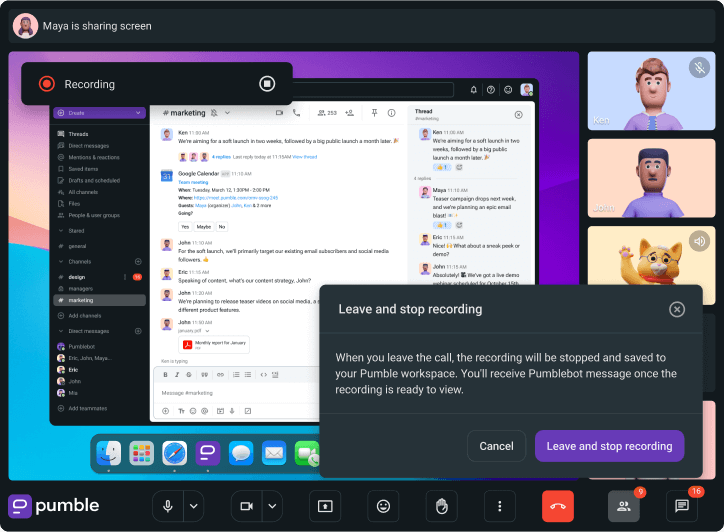This screenshot has height=532, width=724.
Task: Collapse the Direct messages section
Action: click(x=61, y=331)
